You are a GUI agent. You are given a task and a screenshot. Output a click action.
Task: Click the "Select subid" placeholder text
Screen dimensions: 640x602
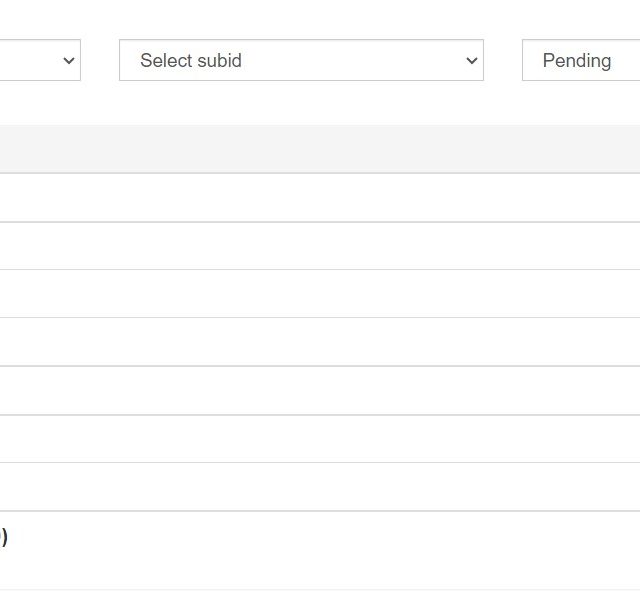click(x=191, y=60)
